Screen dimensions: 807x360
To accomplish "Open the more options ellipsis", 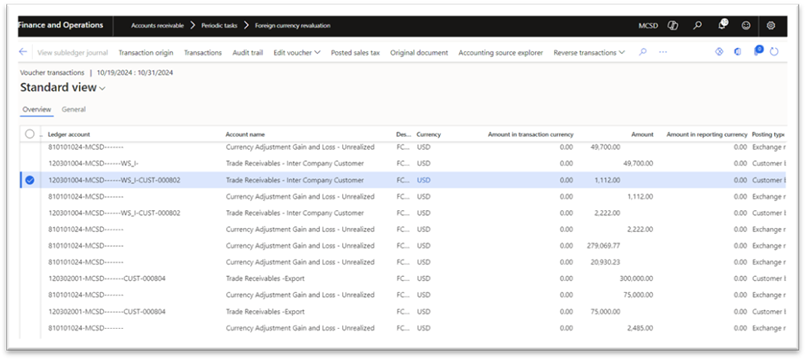I will coord(663,52).
